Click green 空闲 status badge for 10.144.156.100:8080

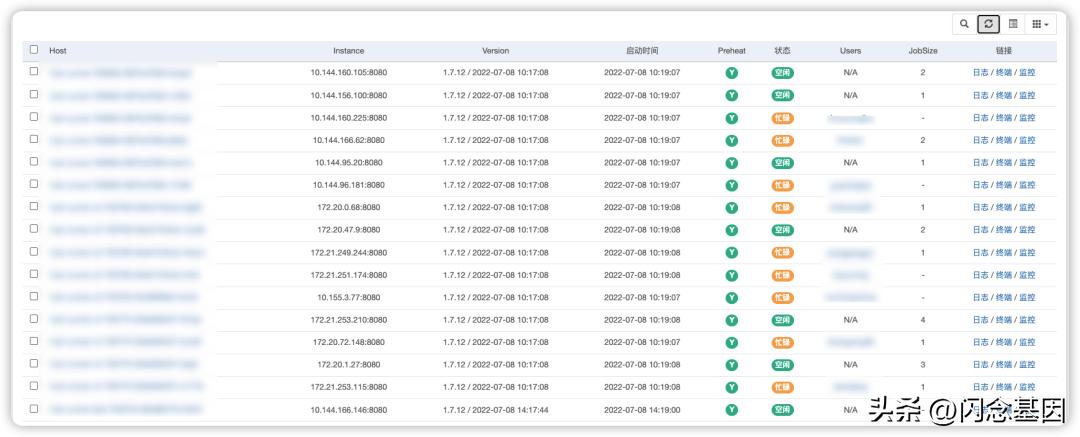click(x=782, y=95)
